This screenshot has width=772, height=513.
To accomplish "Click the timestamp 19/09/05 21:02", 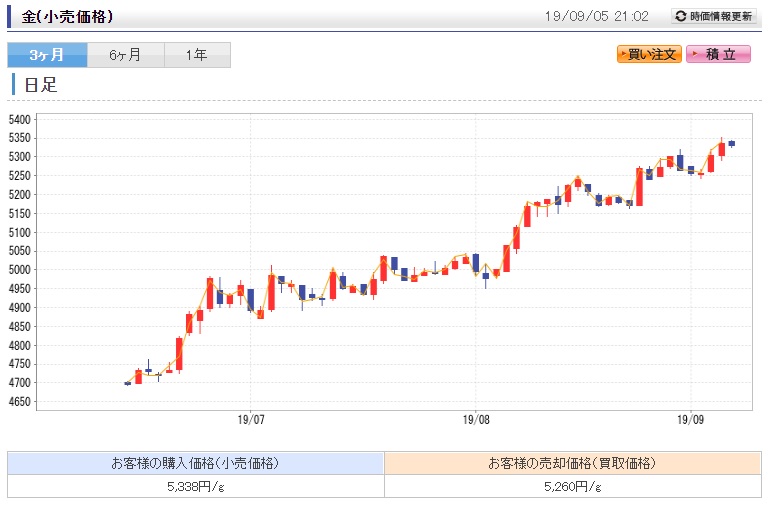I will 596,16.
